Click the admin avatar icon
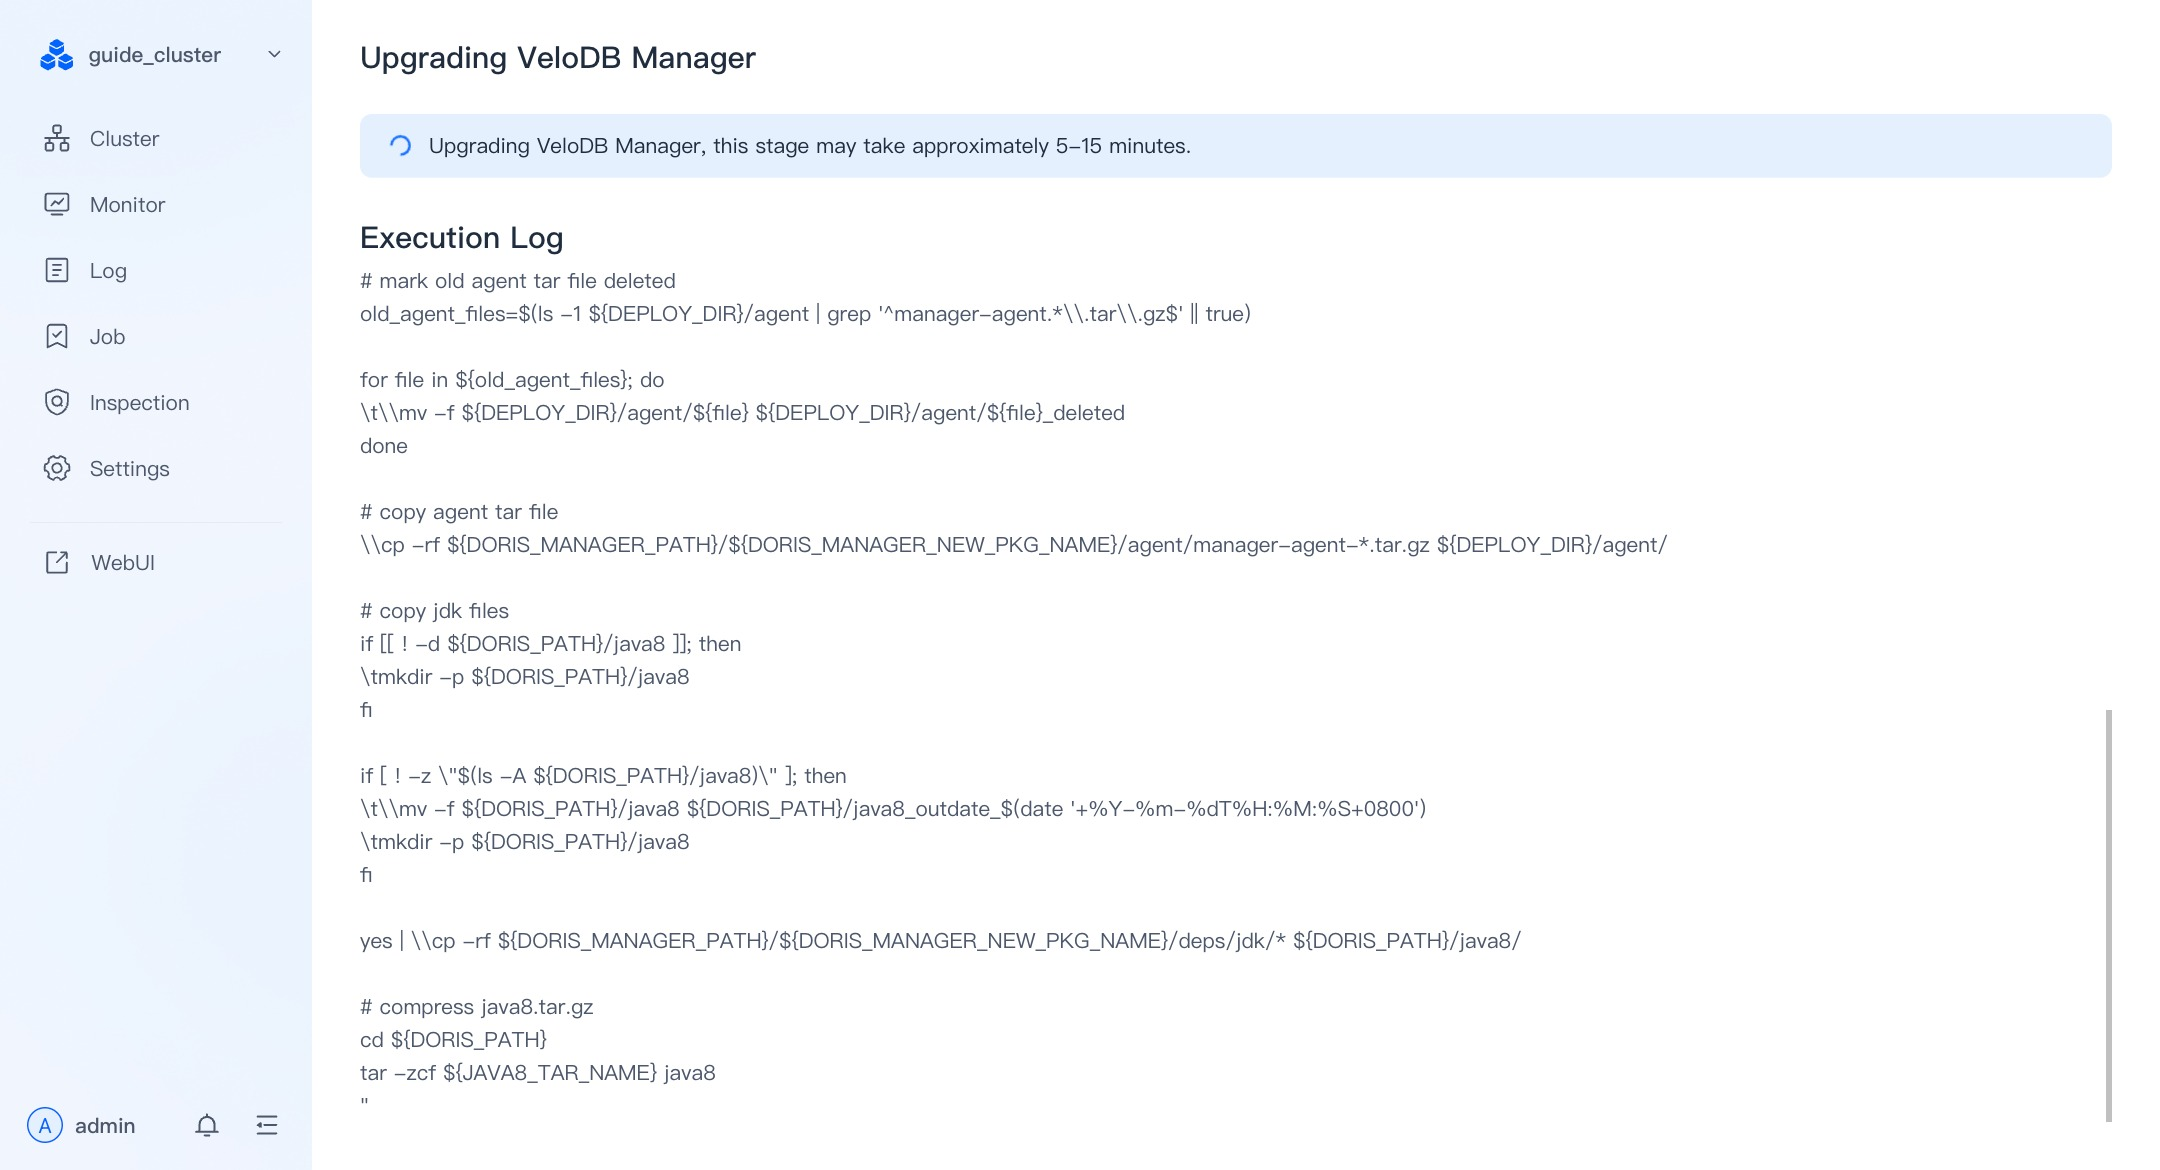 [45, 1126]
